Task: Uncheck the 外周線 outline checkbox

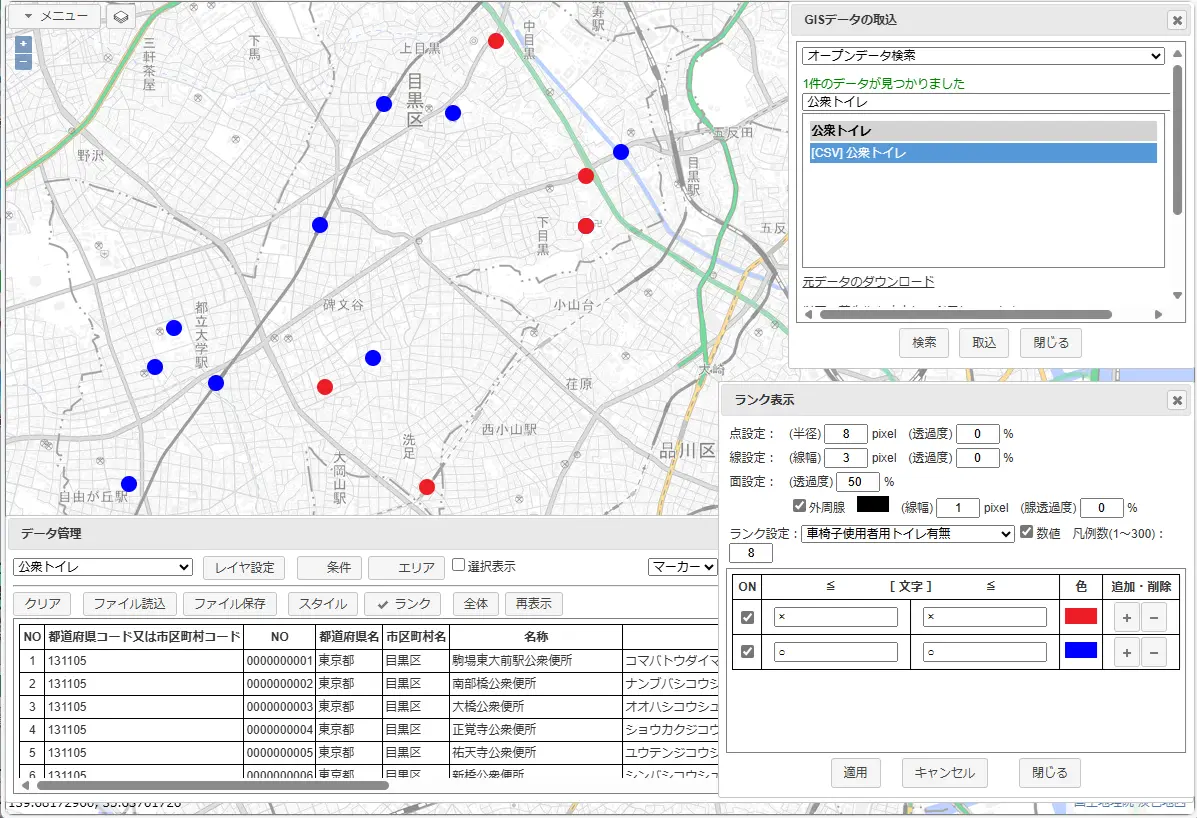Action: tap(799, 506)
